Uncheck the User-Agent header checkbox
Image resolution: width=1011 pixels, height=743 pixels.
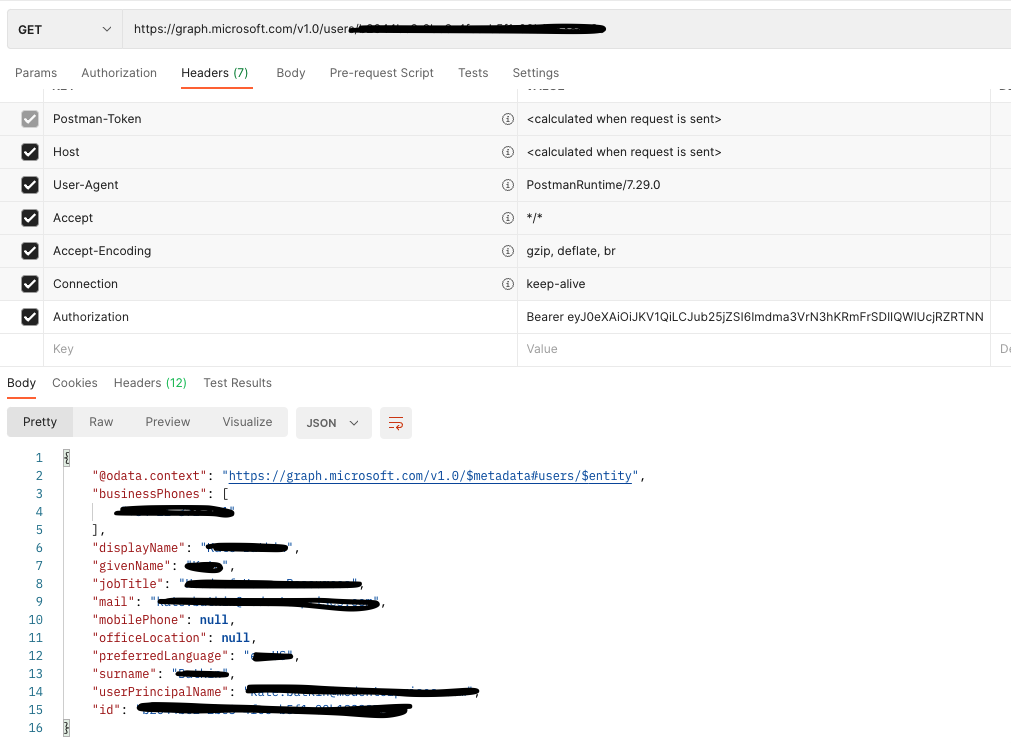[30, 184]
